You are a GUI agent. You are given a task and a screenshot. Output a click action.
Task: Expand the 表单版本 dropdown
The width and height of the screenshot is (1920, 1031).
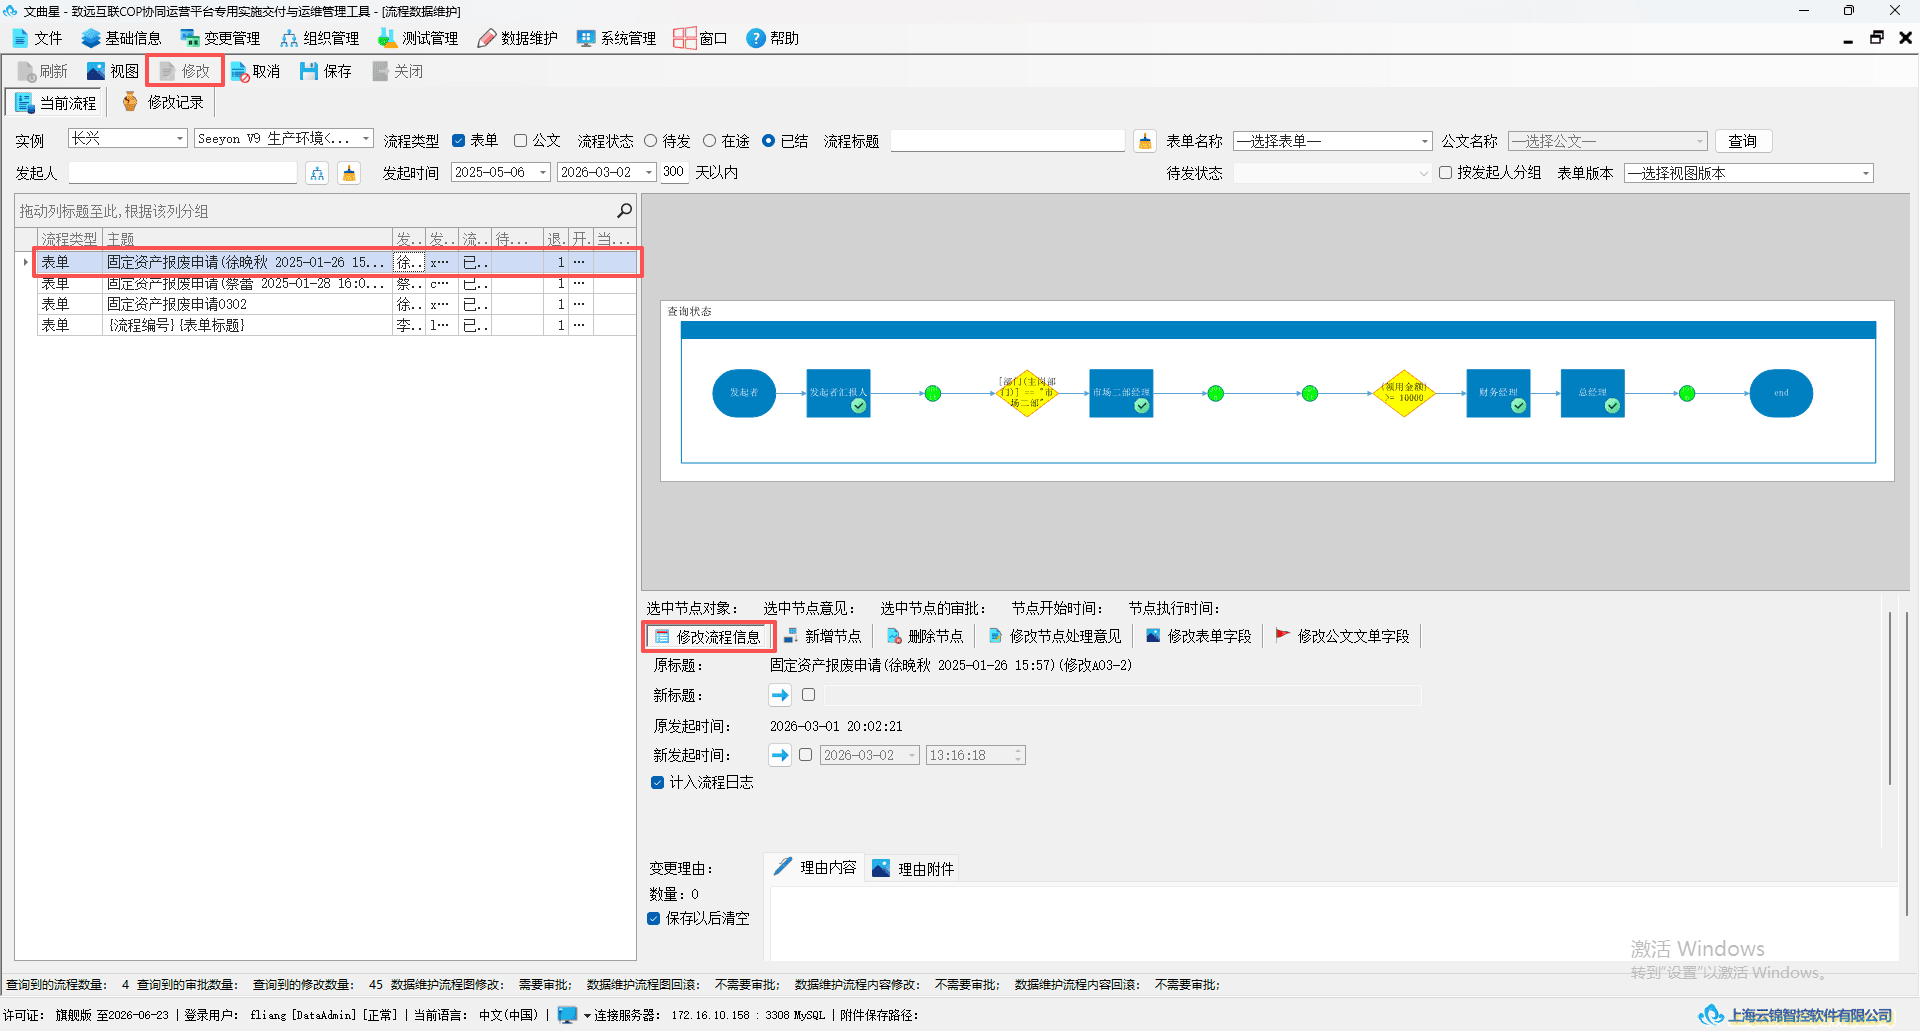coord(1748,173)
